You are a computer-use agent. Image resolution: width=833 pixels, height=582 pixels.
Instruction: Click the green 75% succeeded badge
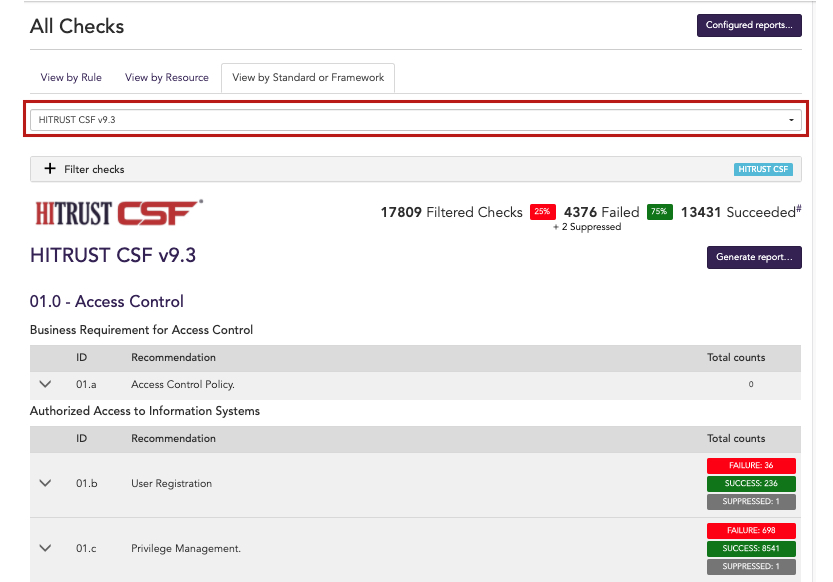[659, 211]
